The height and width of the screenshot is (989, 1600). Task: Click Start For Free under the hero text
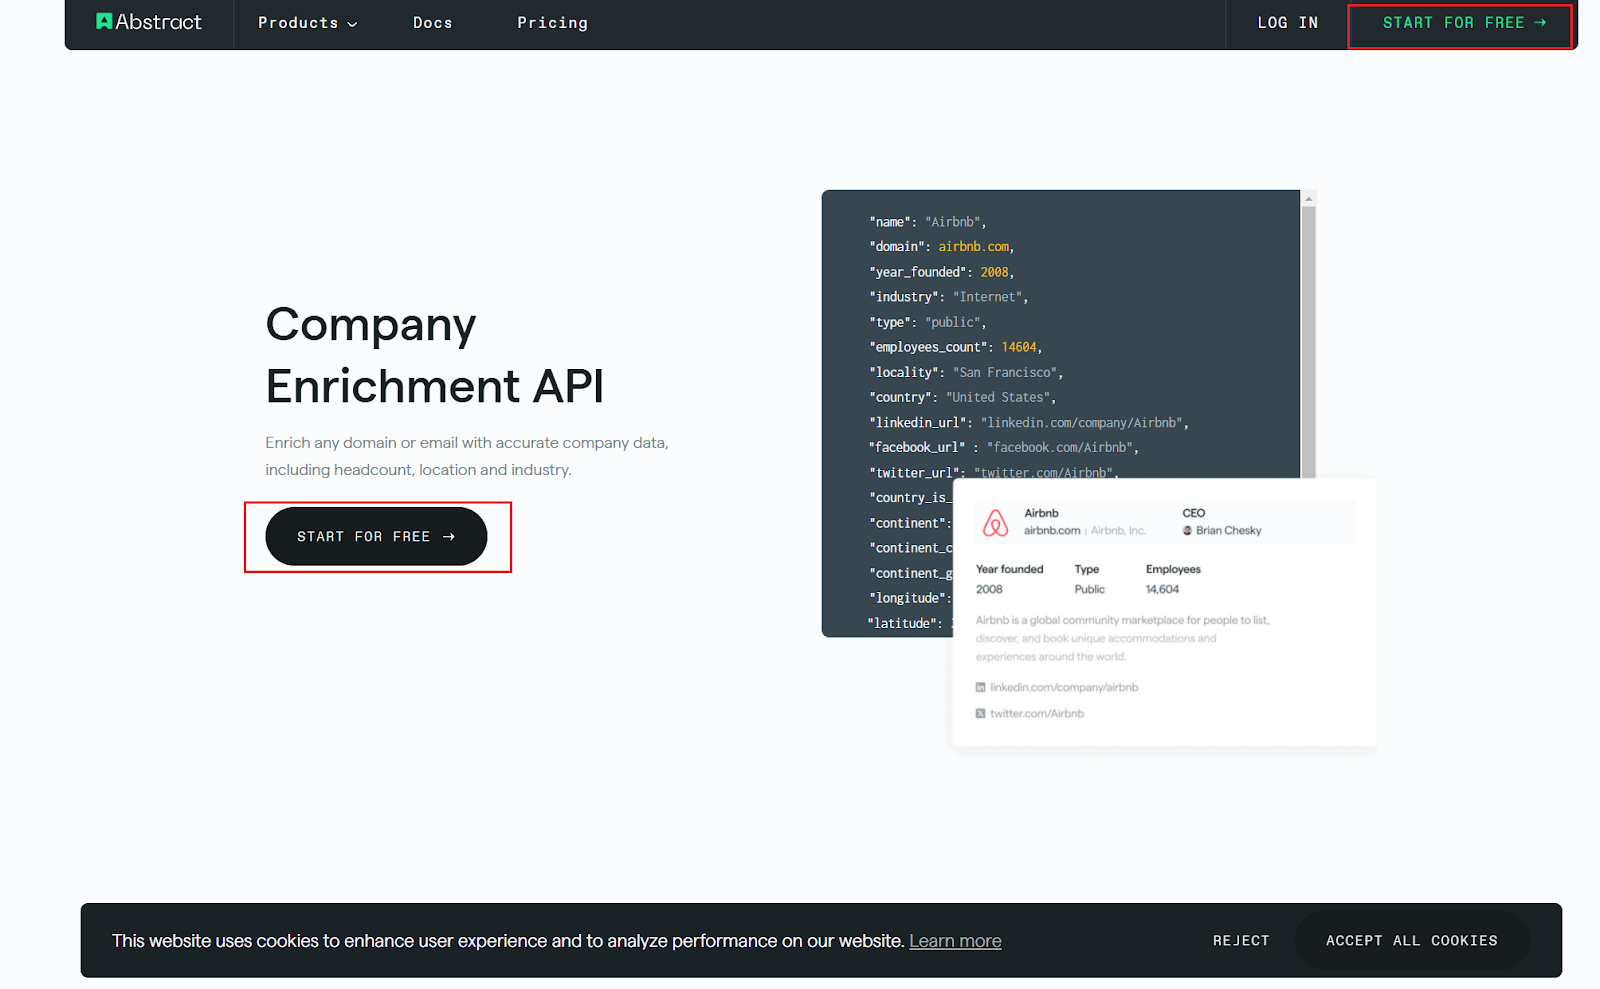point(375,536)
